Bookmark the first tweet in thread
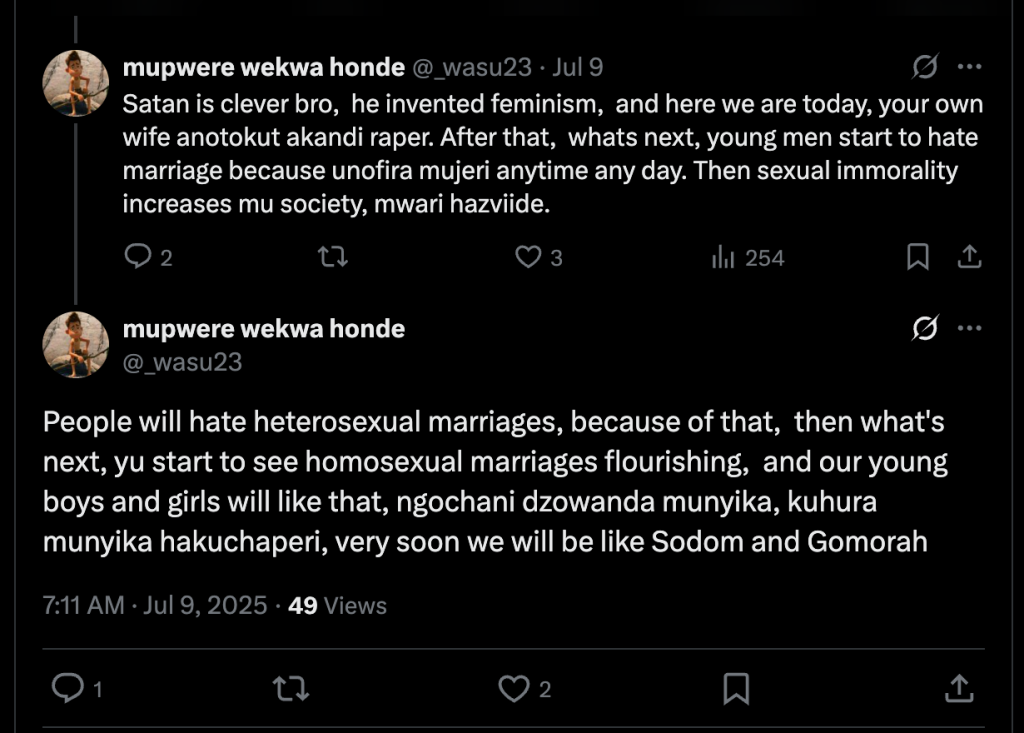This screenshot has height=733, width=1024. click(x=917, y=258)
